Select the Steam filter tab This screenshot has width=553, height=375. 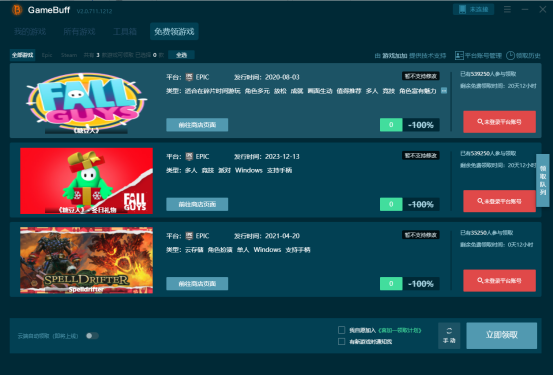[69, 55]
